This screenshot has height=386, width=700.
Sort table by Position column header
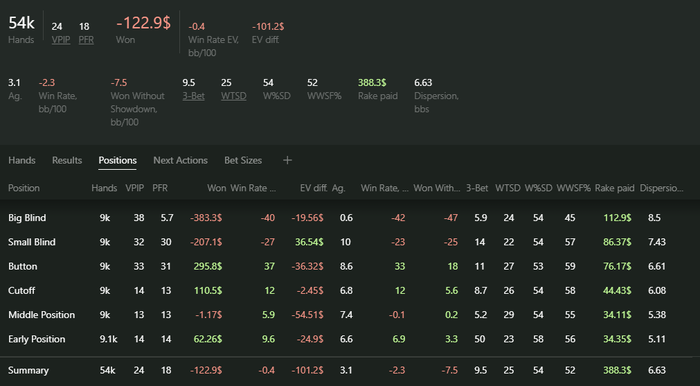24,188
